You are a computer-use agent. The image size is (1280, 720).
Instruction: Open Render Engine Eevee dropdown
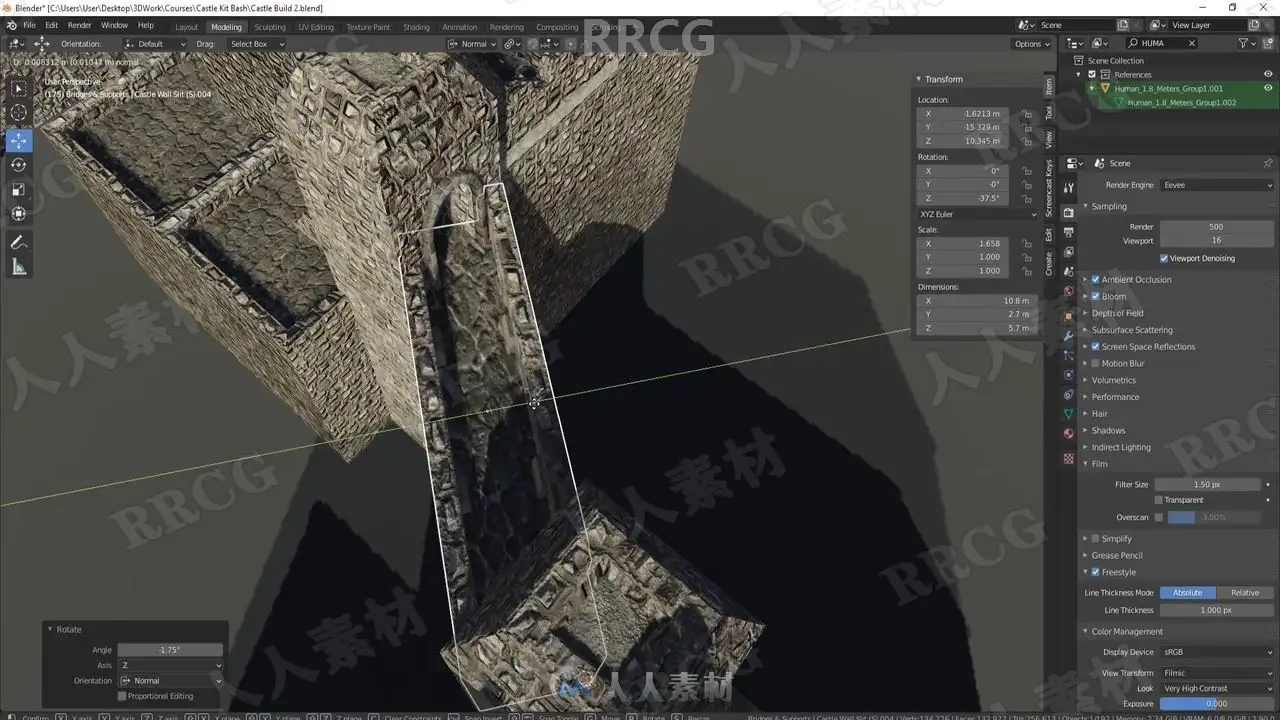coord(1217,185)
